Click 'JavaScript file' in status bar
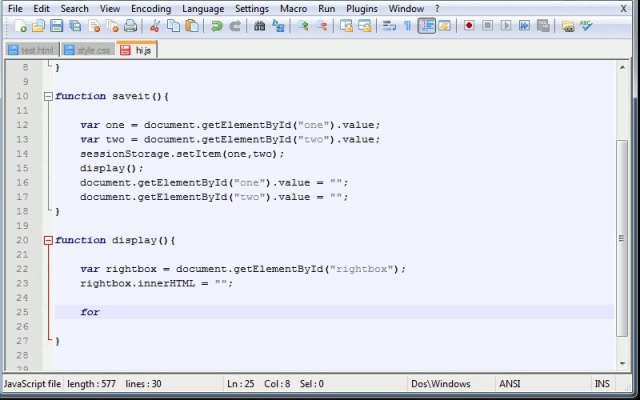The image size is (640, 400). 32,384
